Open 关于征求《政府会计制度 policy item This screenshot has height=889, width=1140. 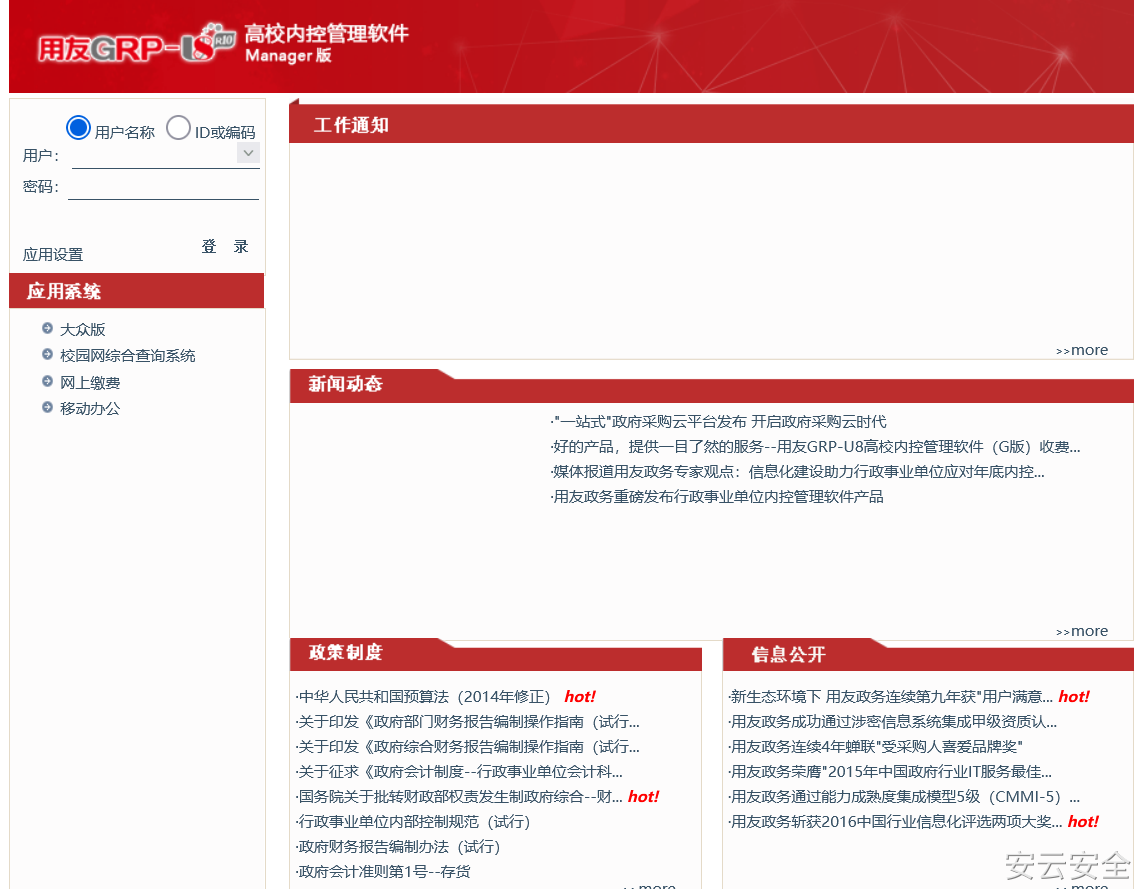[459, 771]
